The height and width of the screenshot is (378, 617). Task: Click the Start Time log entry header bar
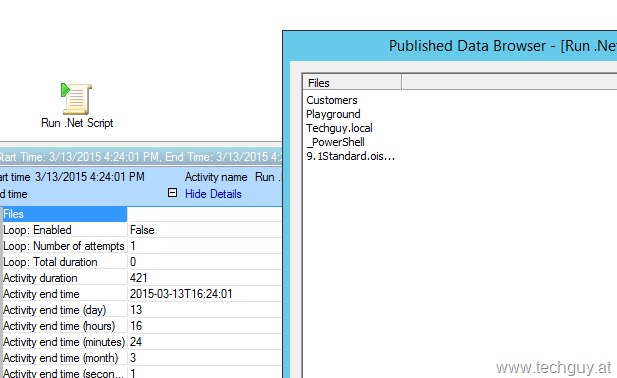pyautogui.click(x=141, y=157)
